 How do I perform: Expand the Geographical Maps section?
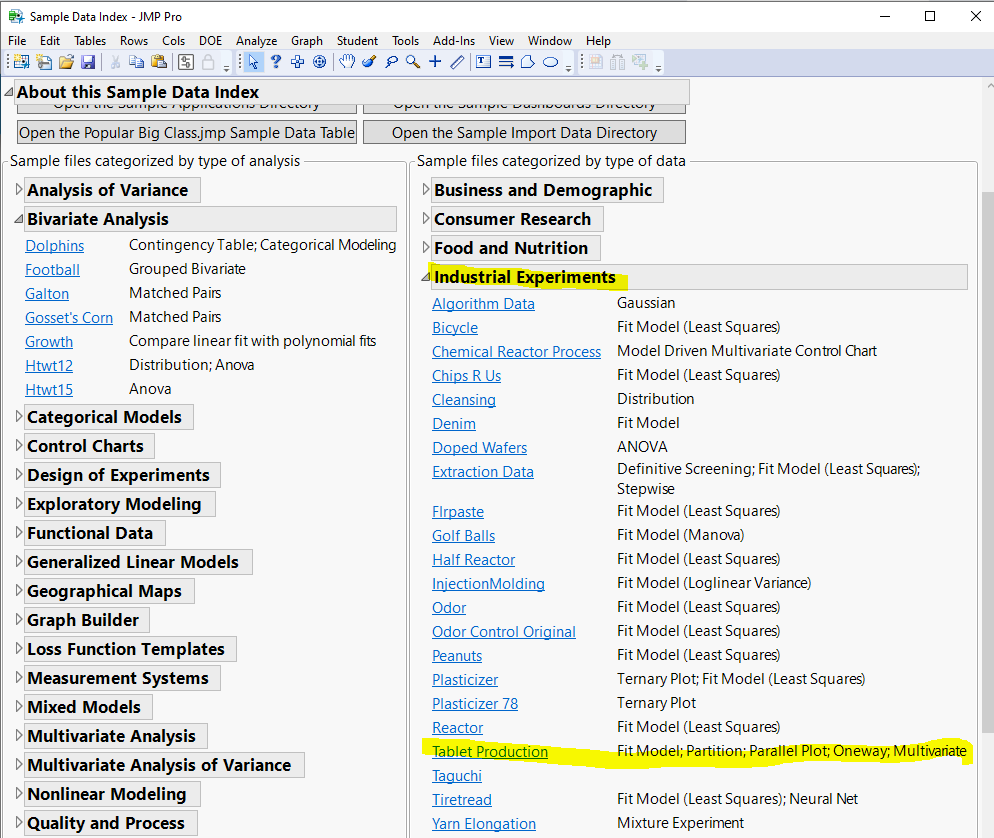18,590
